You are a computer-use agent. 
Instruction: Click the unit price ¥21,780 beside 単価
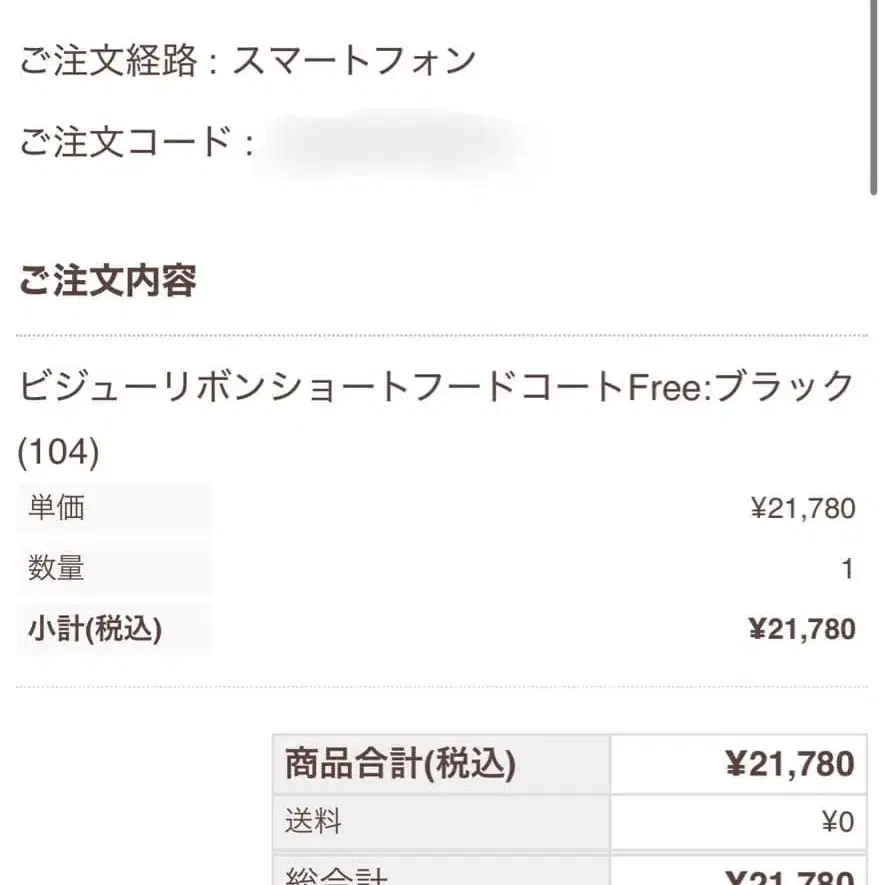tap(802, 509)
